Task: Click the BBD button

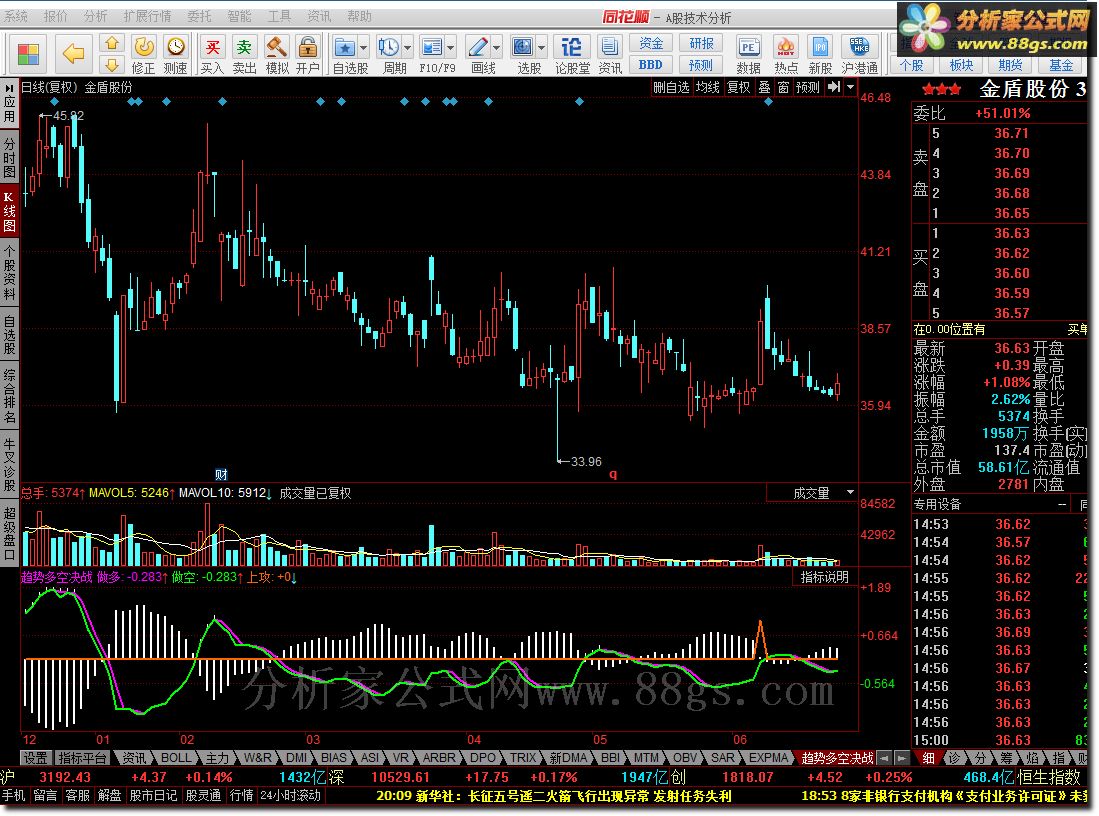Action: tap(650, 64)
